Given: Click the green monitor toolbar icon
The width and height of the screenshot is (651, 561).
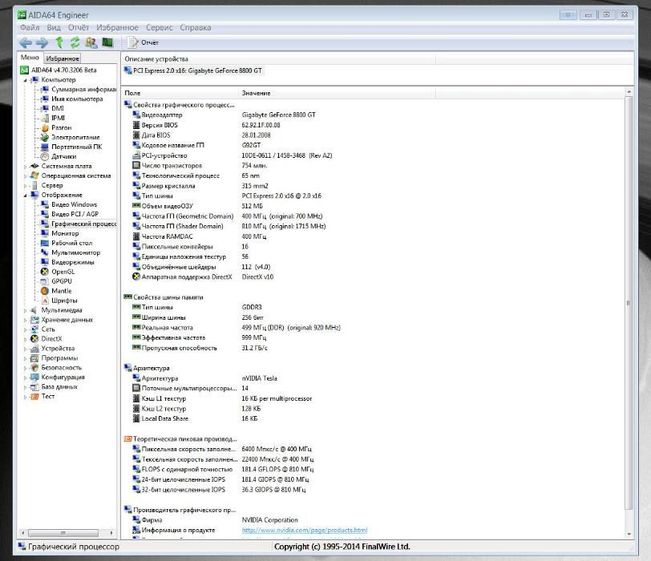Looking at the screenshot, I should point(108,42).
